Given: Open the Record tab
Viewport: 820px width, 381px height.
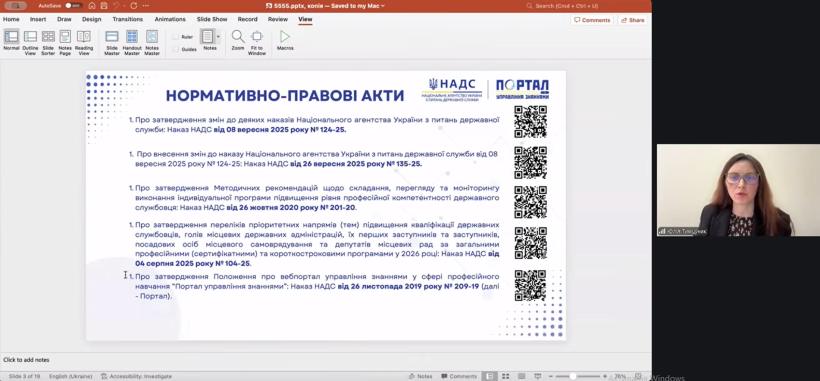Looking at the screenshot, I should pos(247,19).
